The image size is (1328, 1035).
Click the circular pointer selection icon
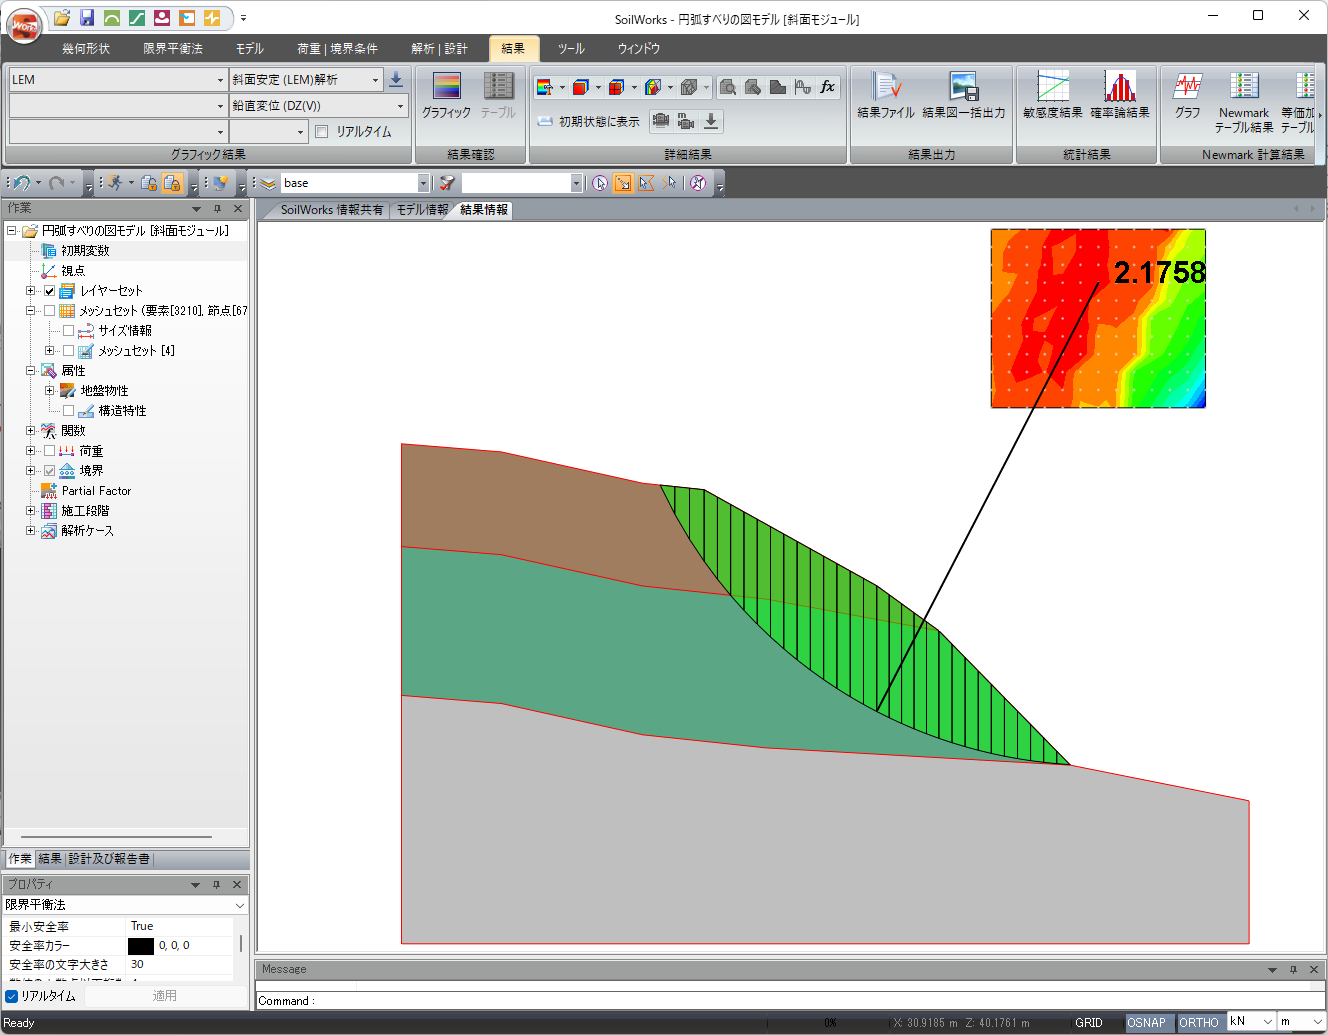[x=600, y=183]
